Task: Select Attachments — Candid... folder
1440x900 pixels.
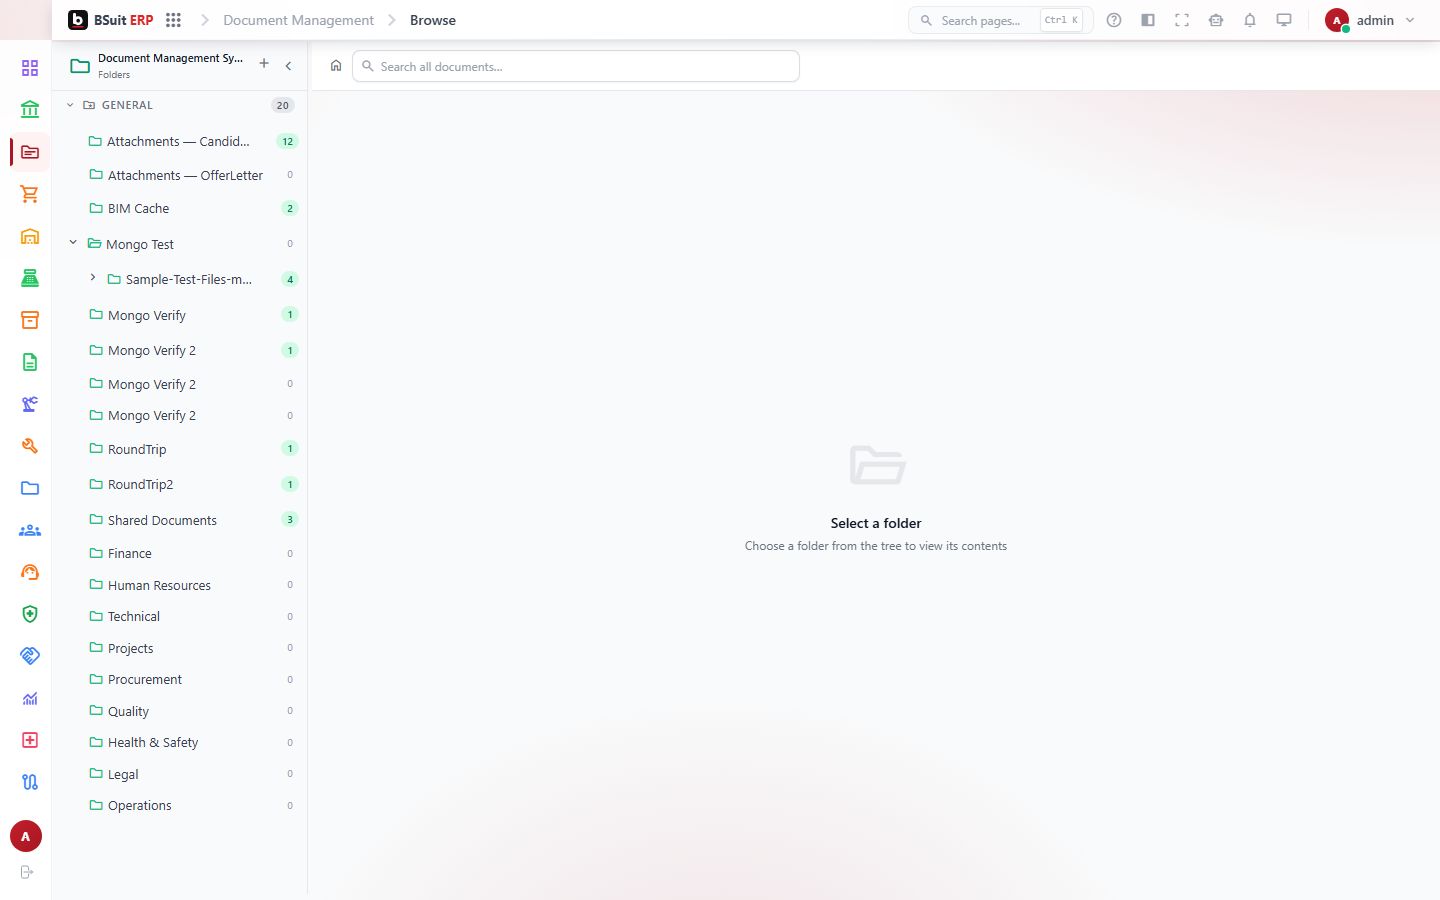Action: tap(180, 141)
